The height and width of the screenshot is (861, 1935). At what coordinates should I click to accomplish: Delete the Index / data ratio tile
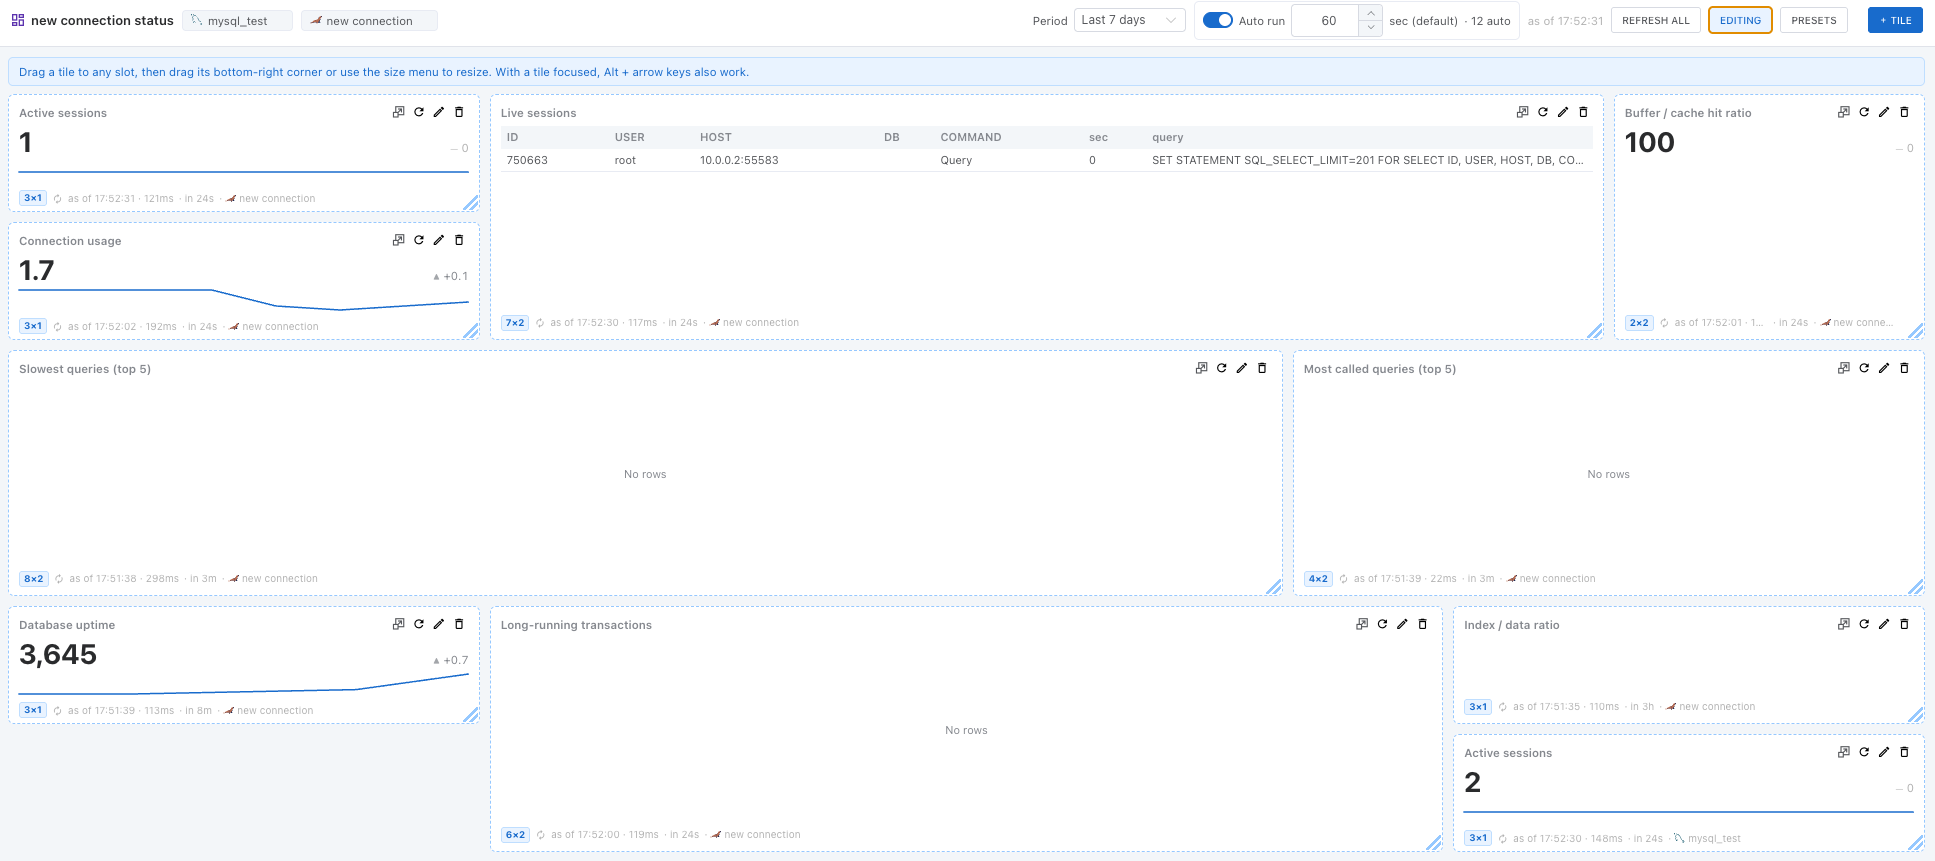pyautogui.click(x=1904, y=624)
